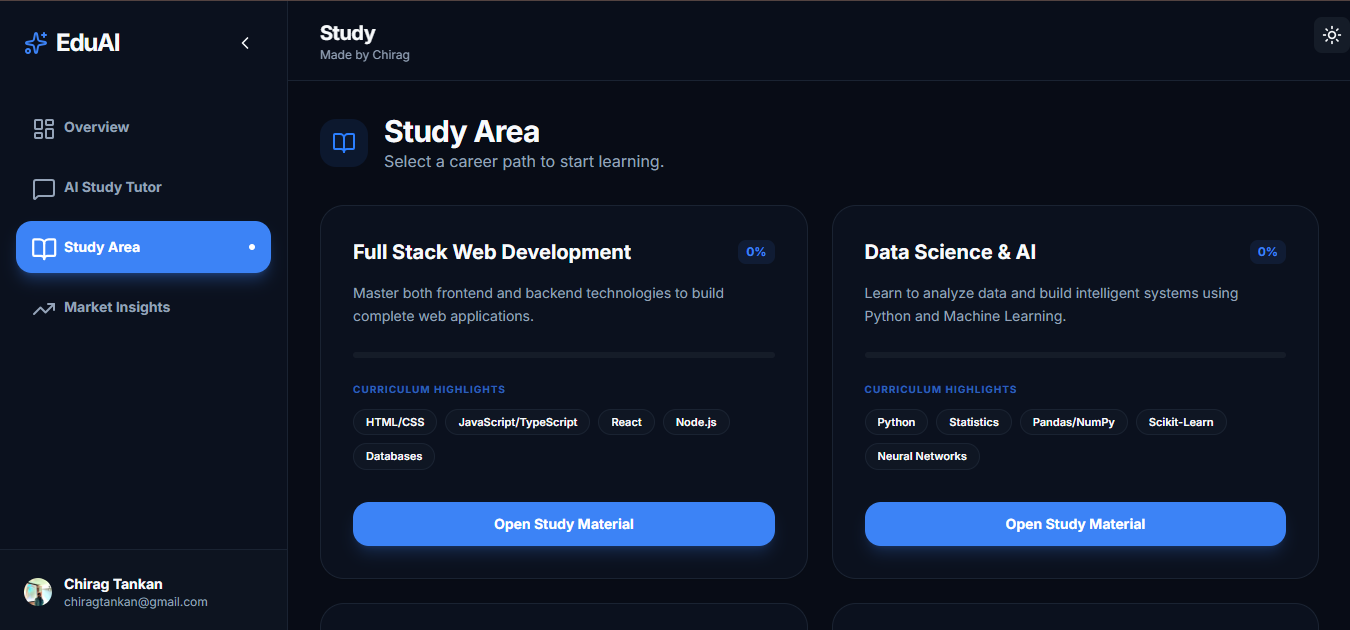Click the 0% badge on Full Stack card

756,252
